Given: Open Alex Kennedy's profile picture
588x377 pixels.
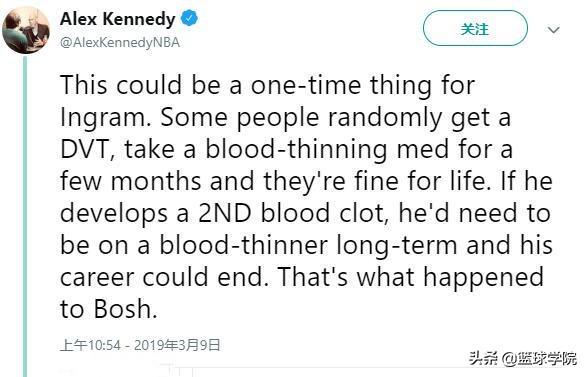Looking at the screenshot, I should click(x=26, y=30).
